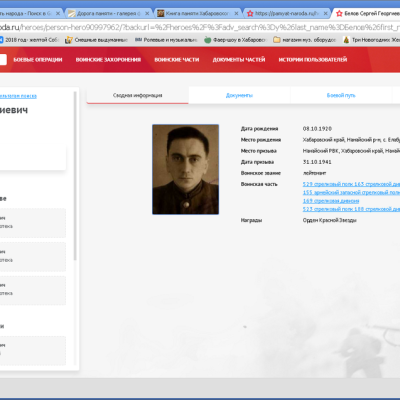Viewport: 400px width, 400px height.
Task: Select the 'Сводная информация' tab
Action: point(138,95)
